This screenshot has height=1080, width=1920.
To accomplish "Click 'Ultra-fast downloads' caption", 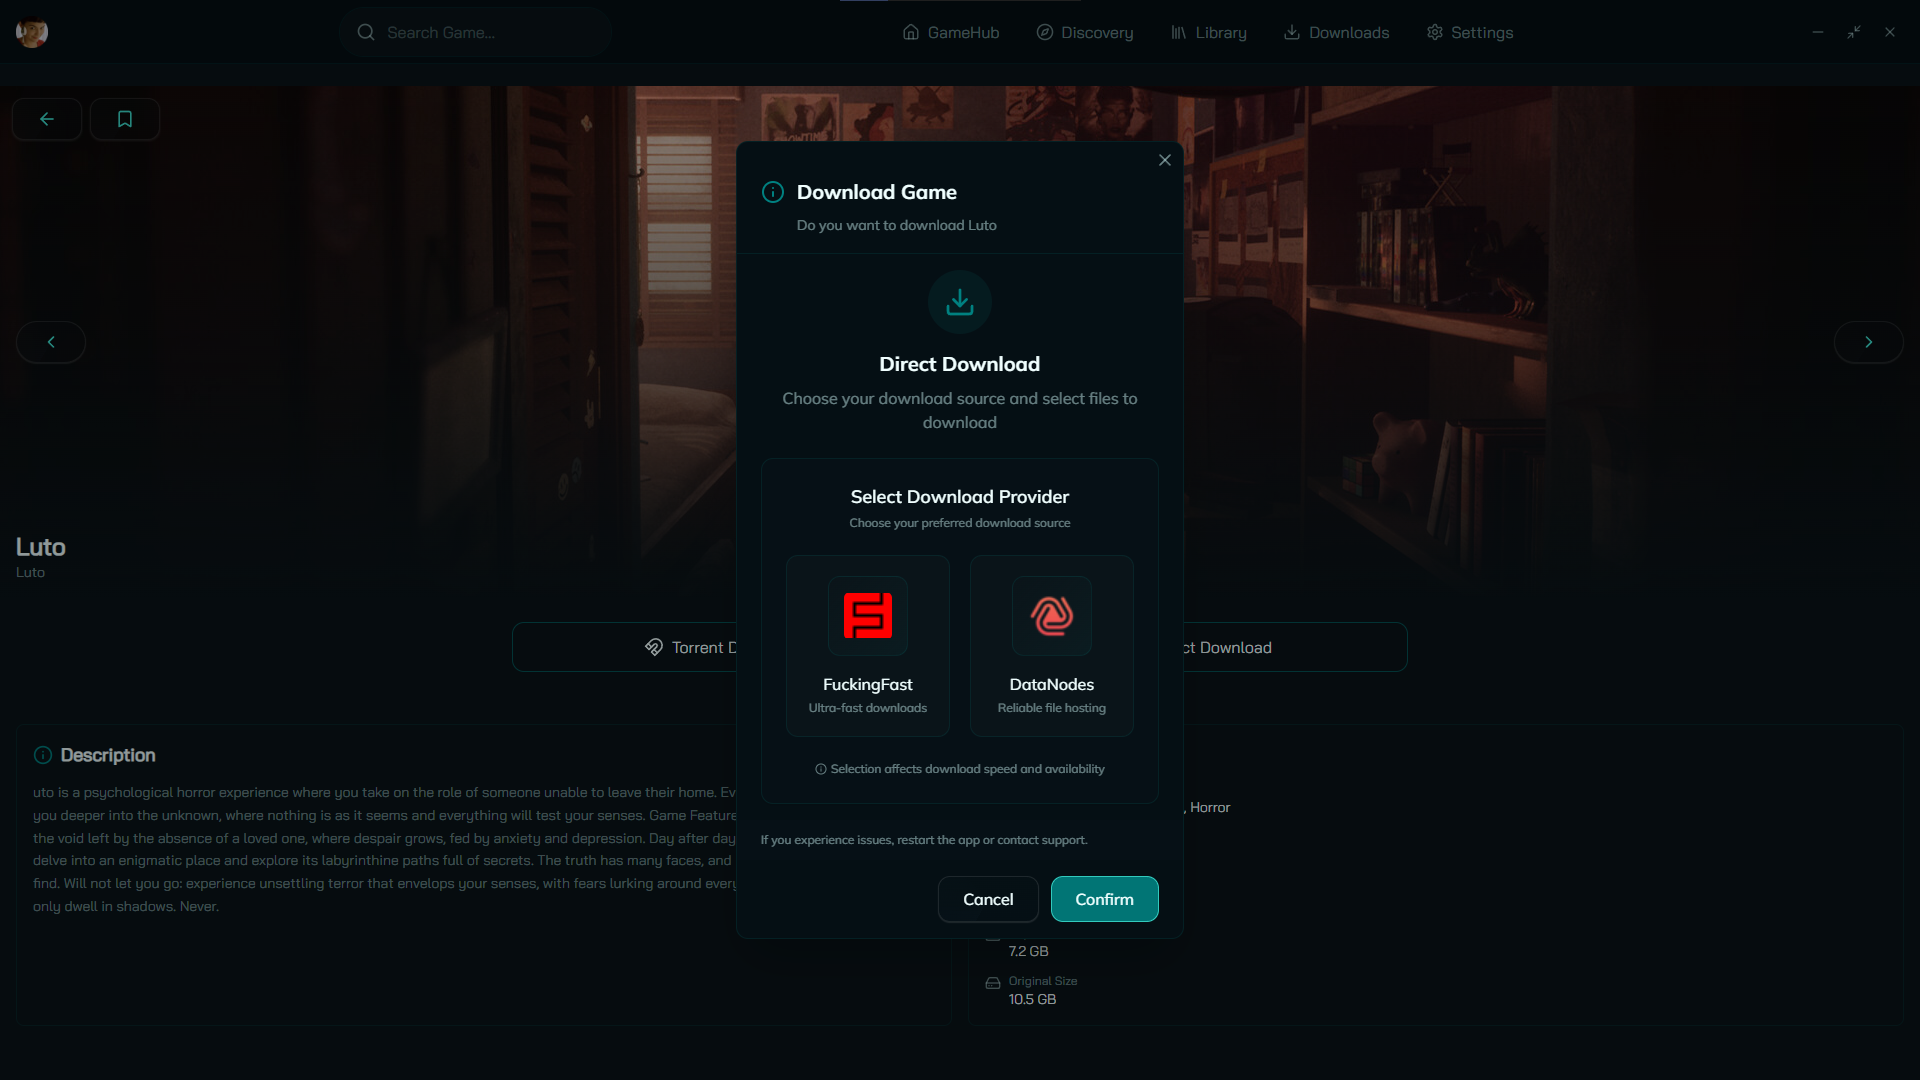I will pyautogui.click(x=868, y=708).
